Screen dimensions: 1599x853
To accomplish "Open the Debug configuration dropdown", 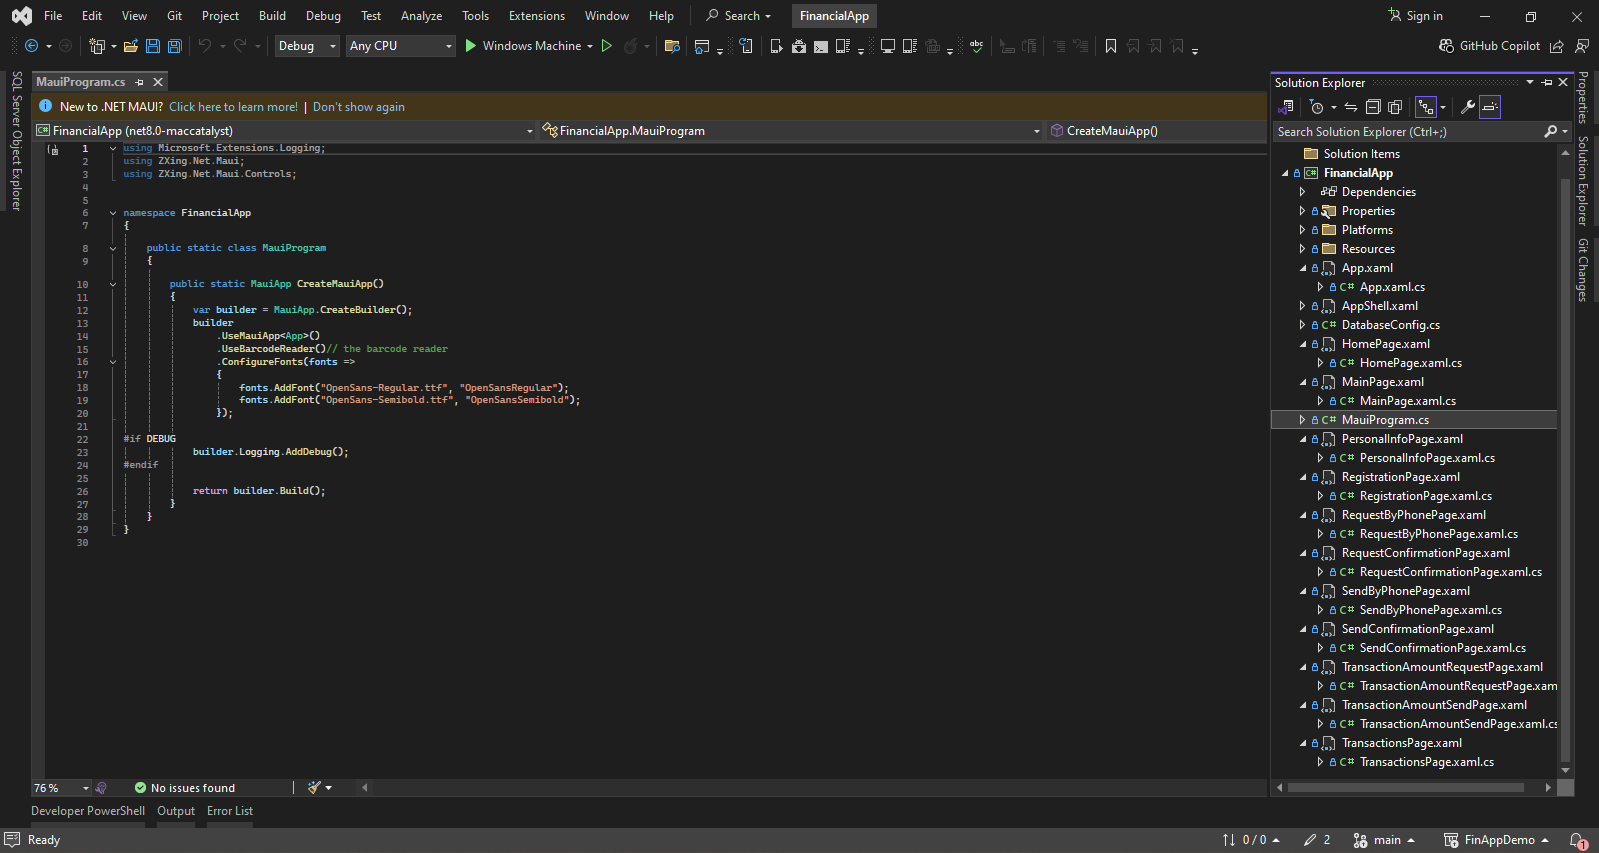I will click(x=307, y=46).
